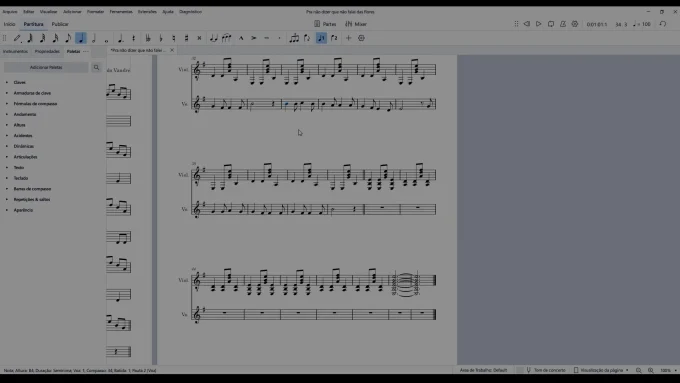
Task: Click Adicionar Paletas button
Action: (46, 68)
